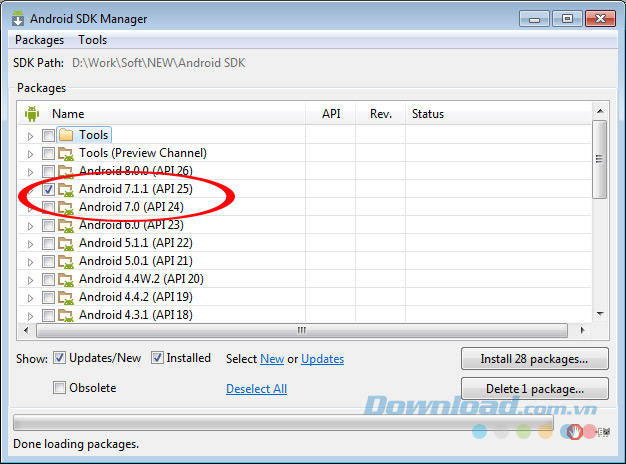Click the Tools (Preview Channel) package icon
Image resolution: width=626 pixels, height=464 pixels.
pyautogui.click(x=66, y=153)
